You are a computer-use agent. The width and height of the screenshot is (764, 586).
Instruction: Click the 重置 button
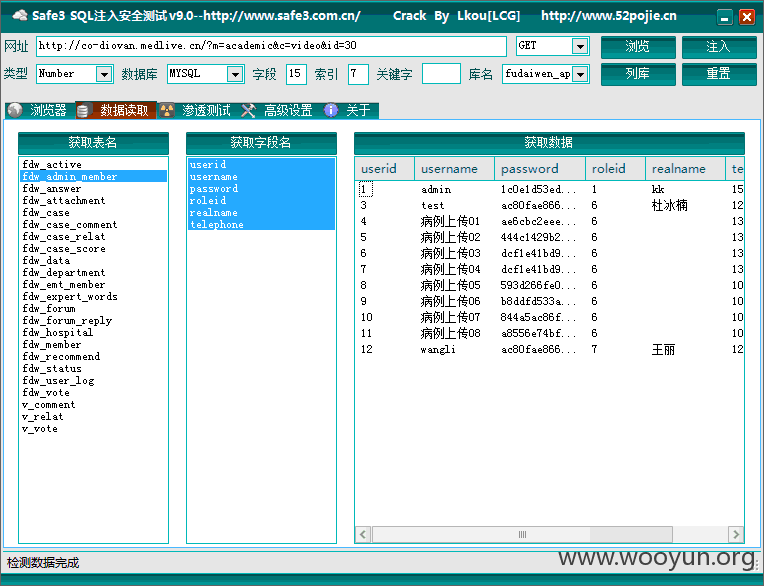point(719,74)
